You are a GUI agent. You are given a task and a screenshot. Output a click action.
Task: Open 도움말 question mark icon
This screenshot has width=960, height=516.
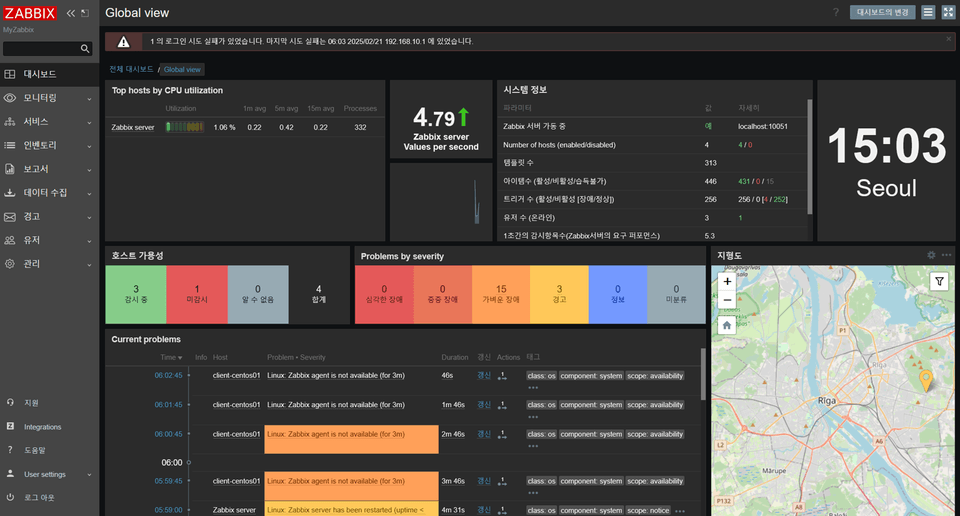coord(10,450)
